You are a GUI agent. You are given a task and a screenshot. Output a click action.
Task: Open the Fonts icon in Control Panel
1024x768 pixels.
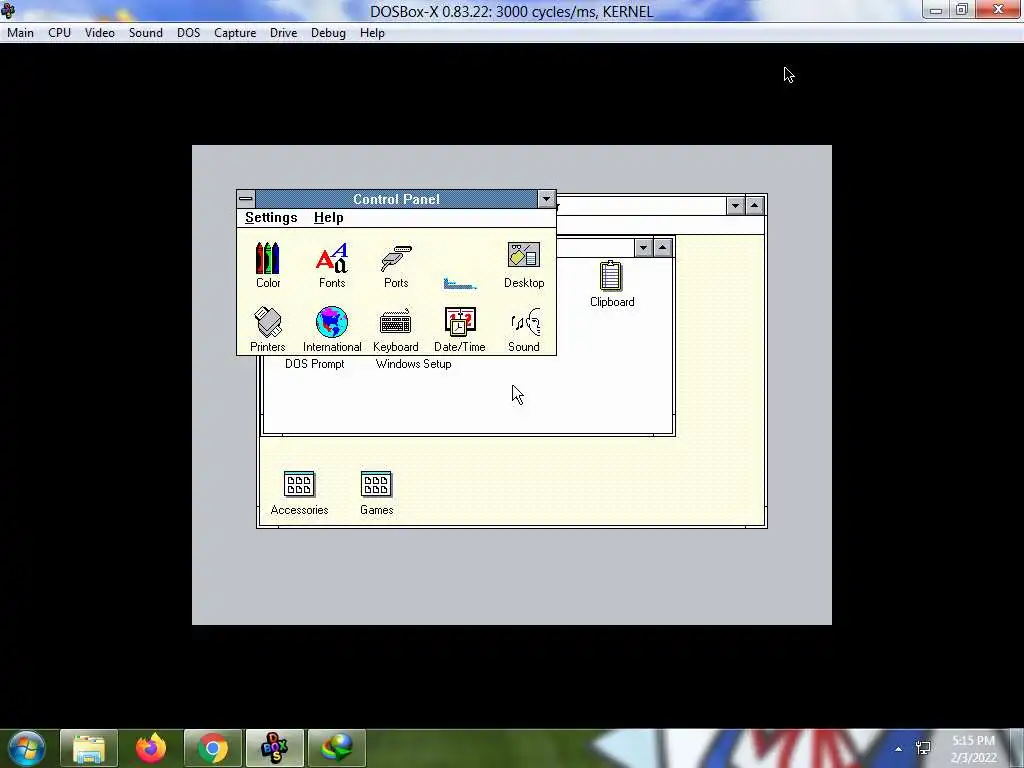[332, 264]
